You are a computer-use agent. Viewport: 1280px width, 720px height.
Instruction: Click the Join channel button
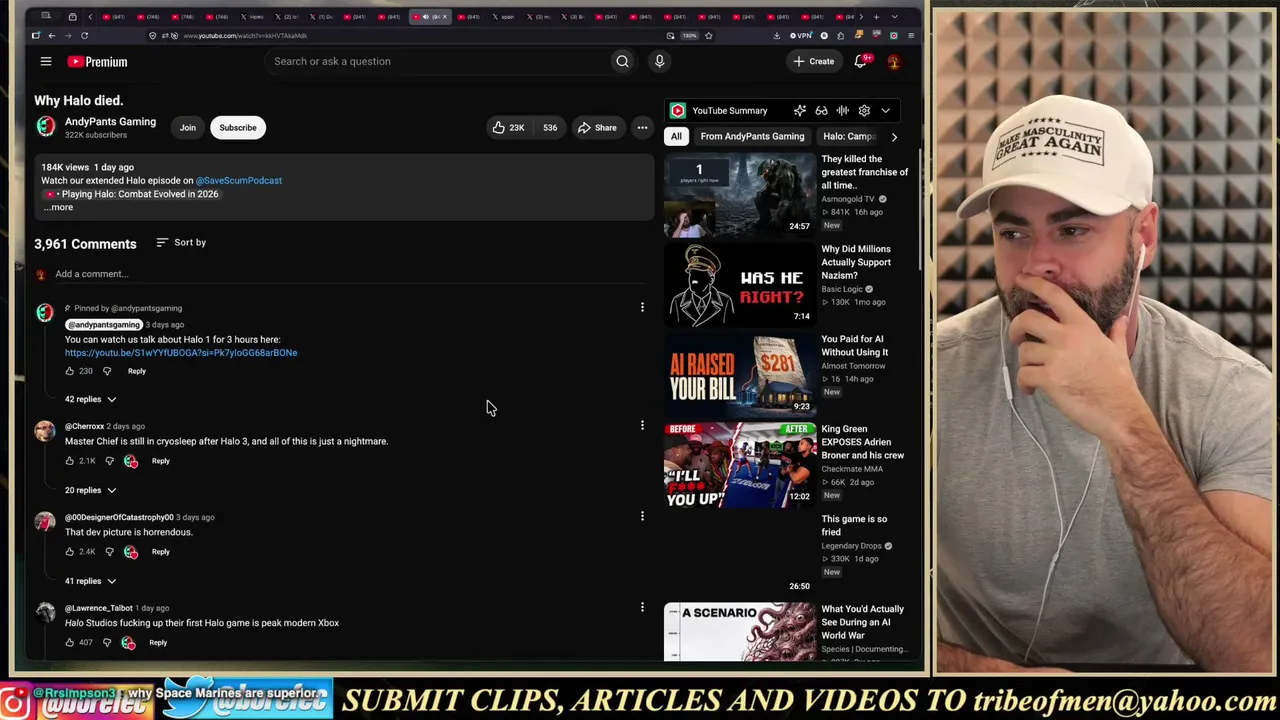pyautogui.click(x=188, y=128)
